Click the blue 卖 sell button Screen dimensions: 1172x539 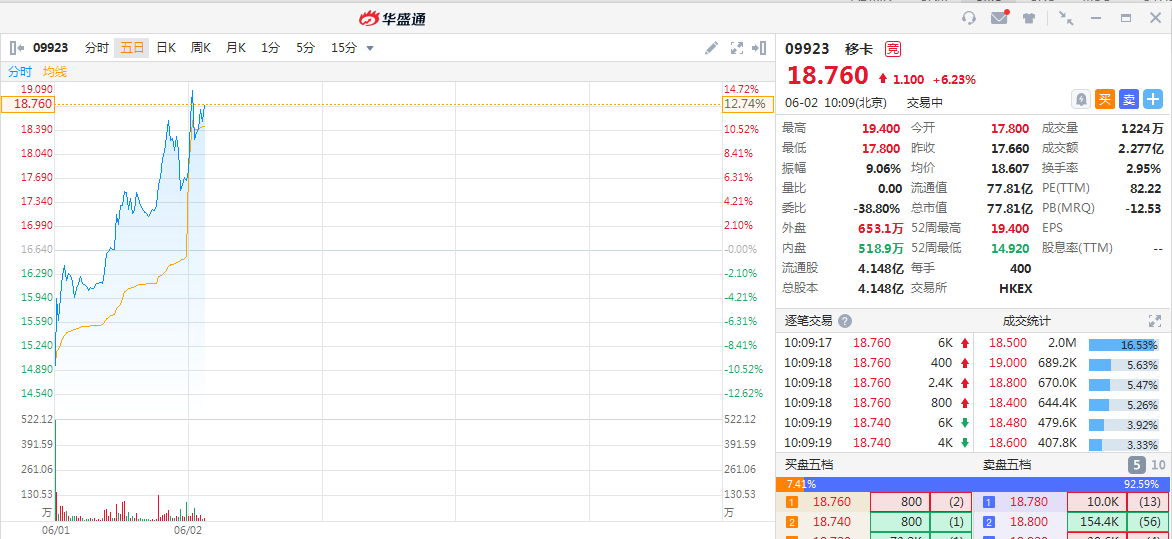tap(1129, 99)
